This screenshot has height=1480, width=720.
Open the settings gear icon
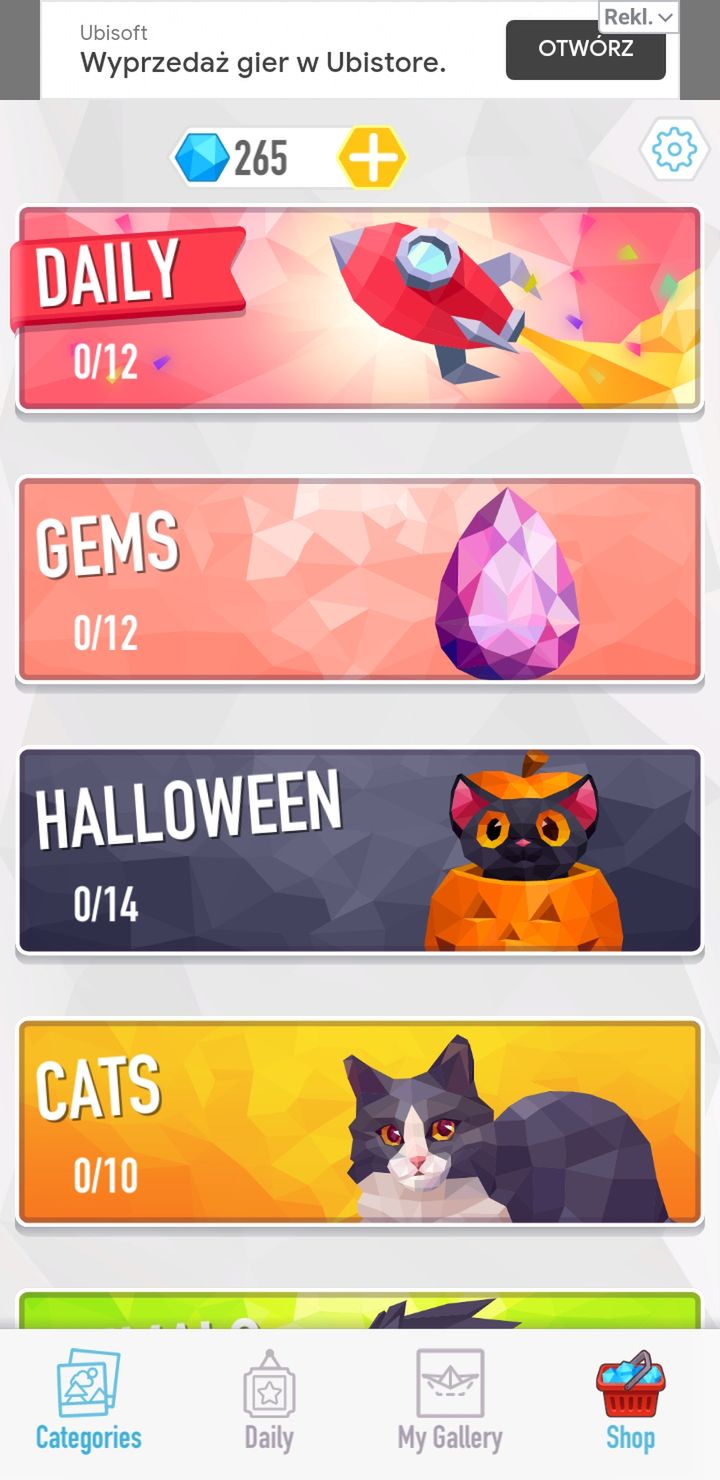pyautogui.click(x=673, y=150)
